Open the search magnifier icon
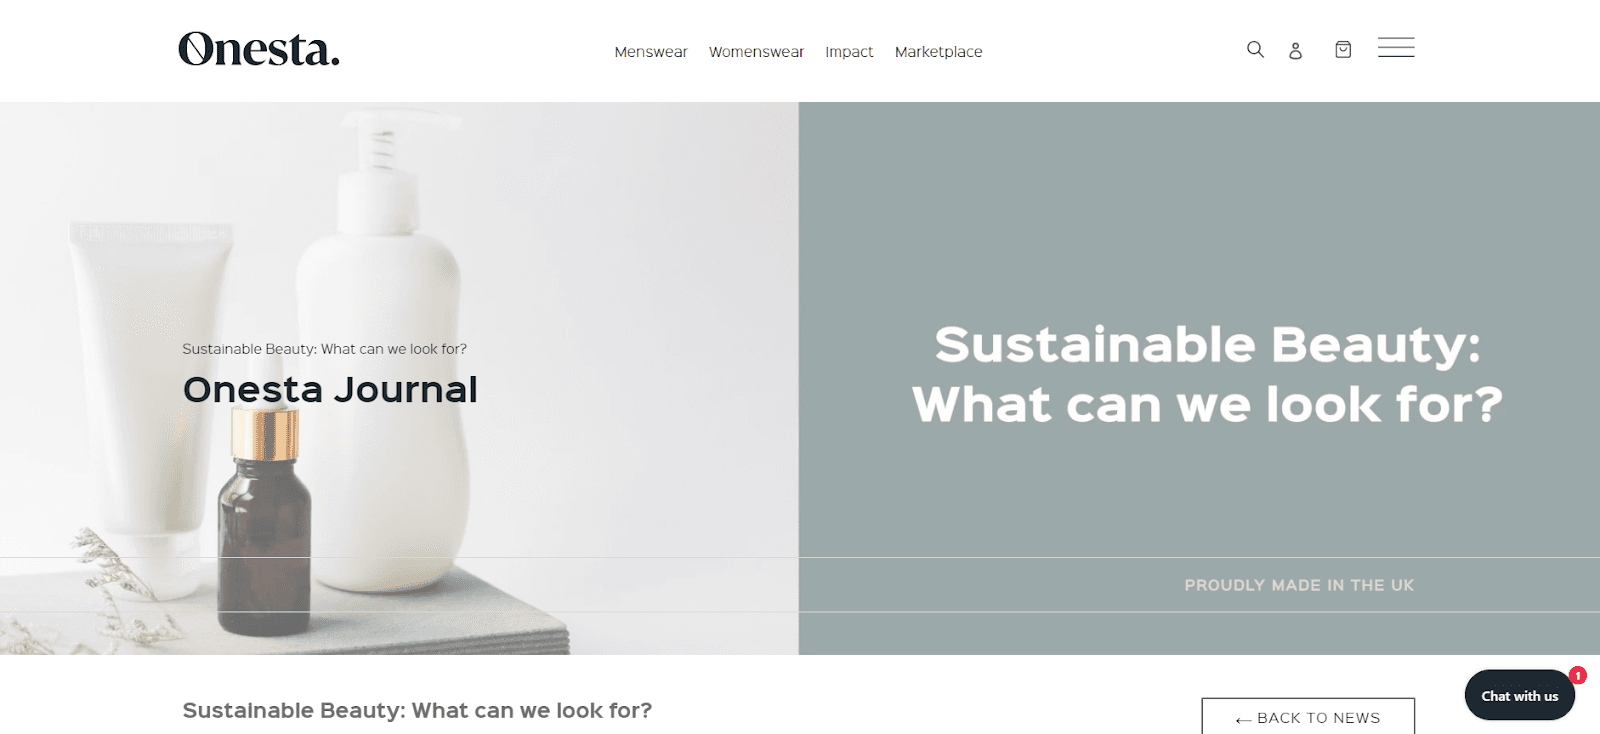The width and height of the screenshot is (1600, 734). point(1255,49)
